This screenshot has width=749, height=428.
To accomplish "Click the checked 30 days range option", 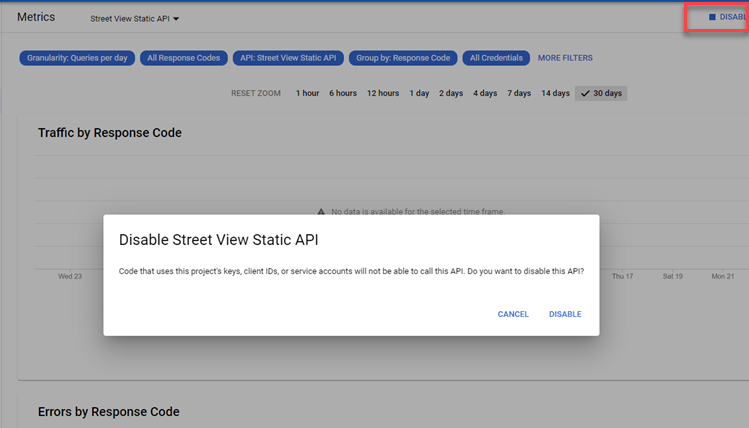I will point(601,93).
